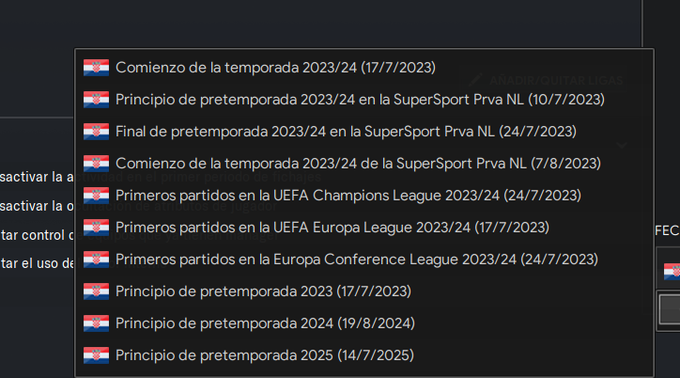Click Croatia flag in date field at right edge
Screen dimensions: 680x378
point(672,271)
